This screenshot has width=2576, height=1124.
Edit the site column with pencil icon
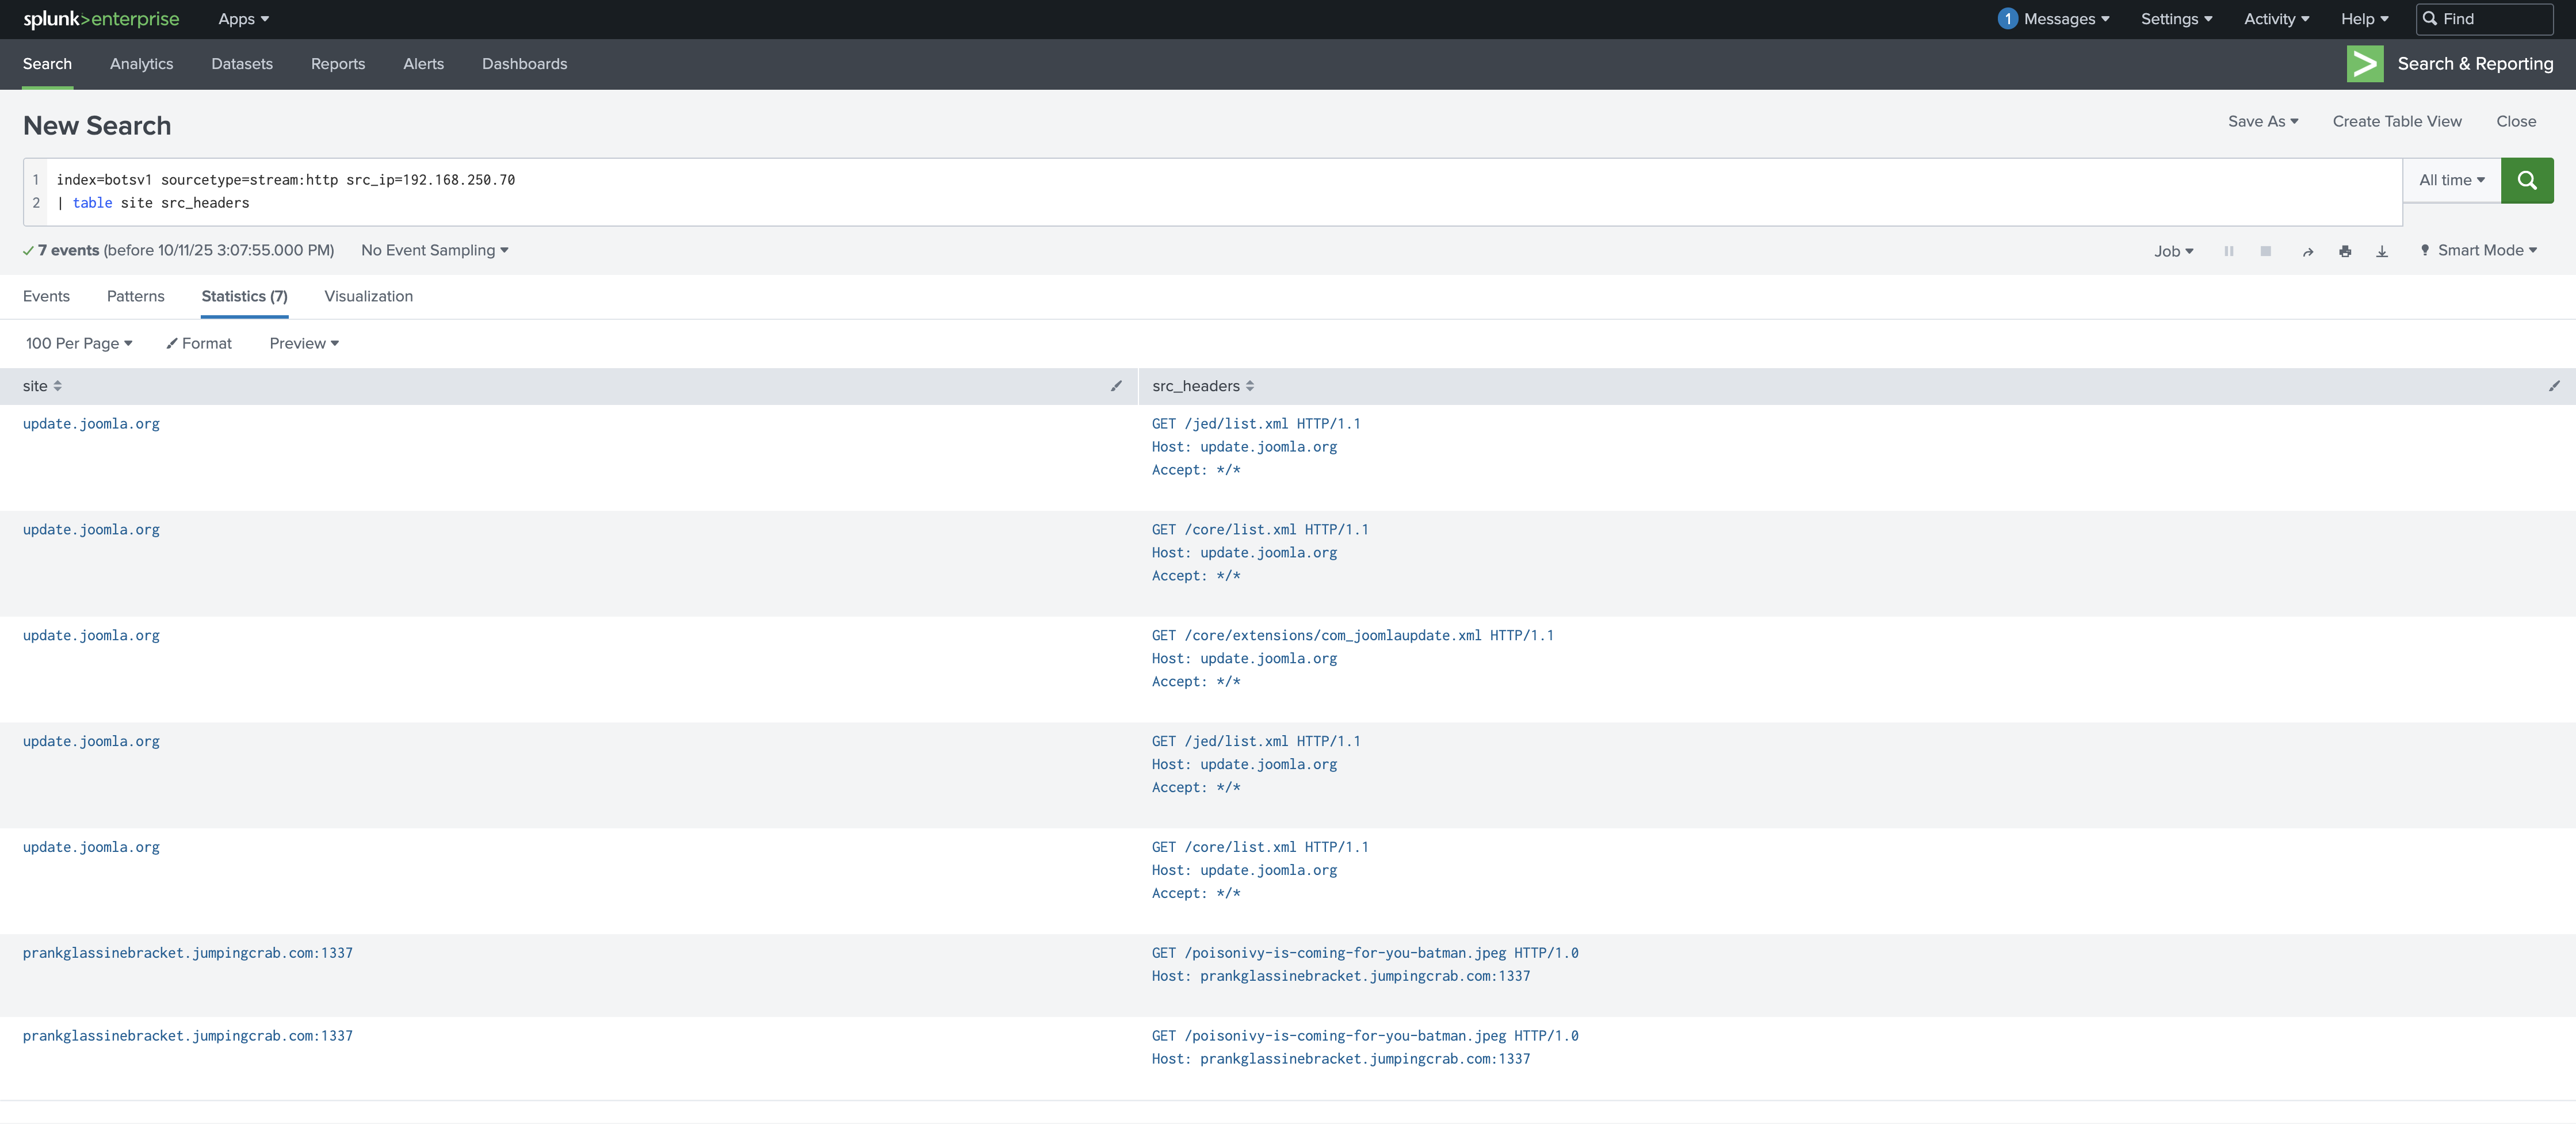pos(1116,386)
